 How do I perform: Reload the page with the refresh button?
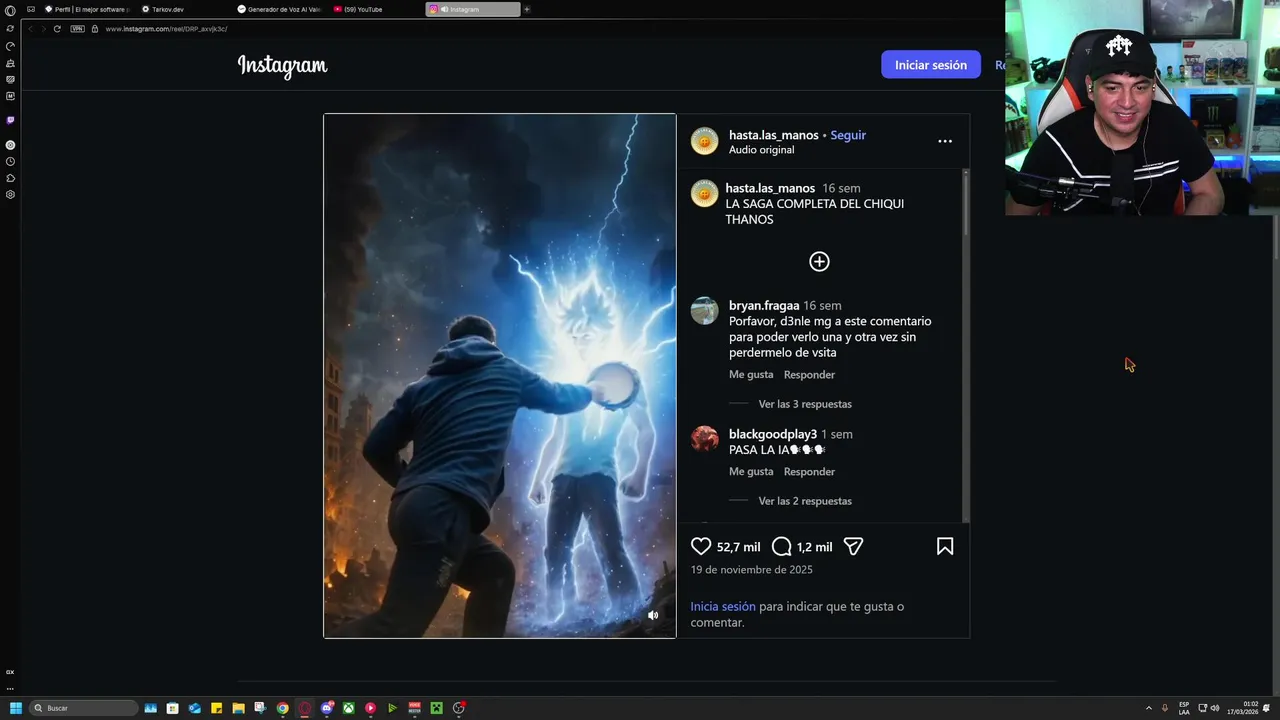(x=57, y=29)
